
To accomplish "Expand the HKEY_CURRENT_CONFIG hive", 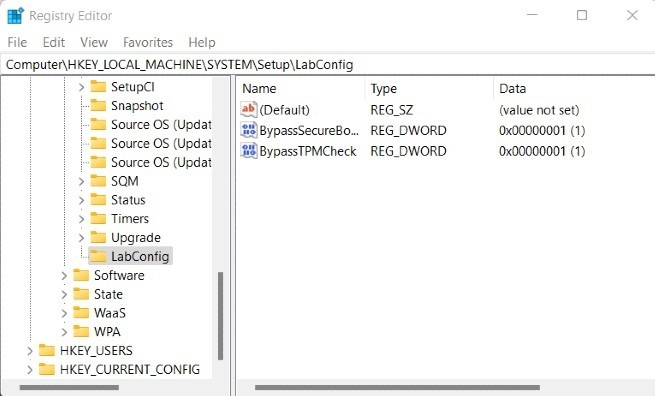I will coord(30,370).
